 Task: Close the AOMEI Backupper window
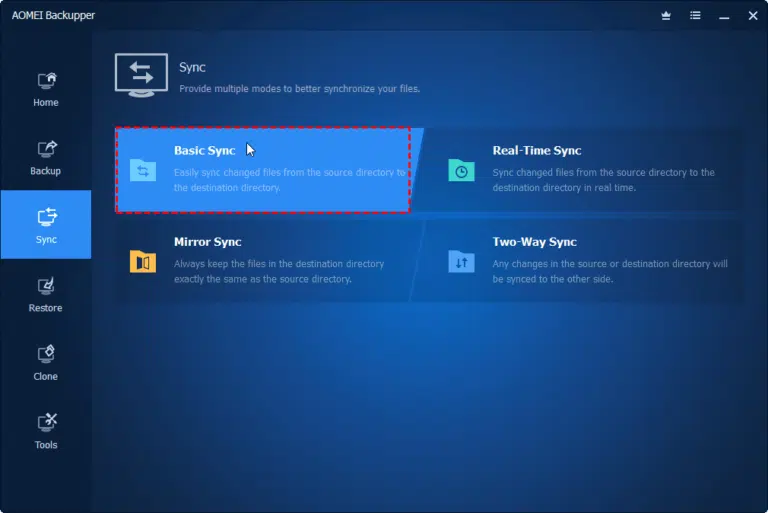(x=753, y=16)
